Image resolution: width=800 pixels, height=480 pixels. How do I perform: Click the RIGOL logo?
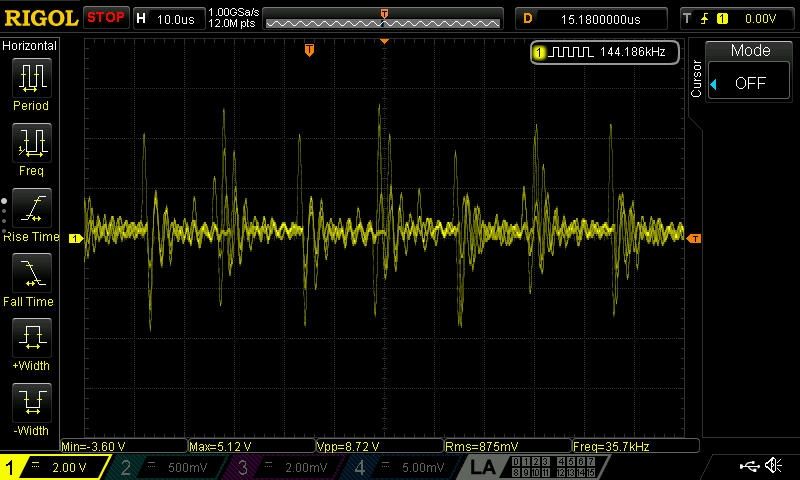coord(41,18)
